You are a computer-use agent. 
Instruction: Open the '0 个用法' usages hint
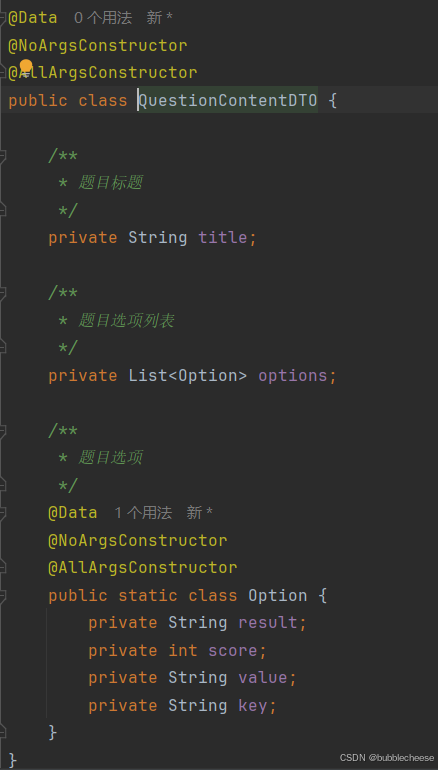coord(103,18)
